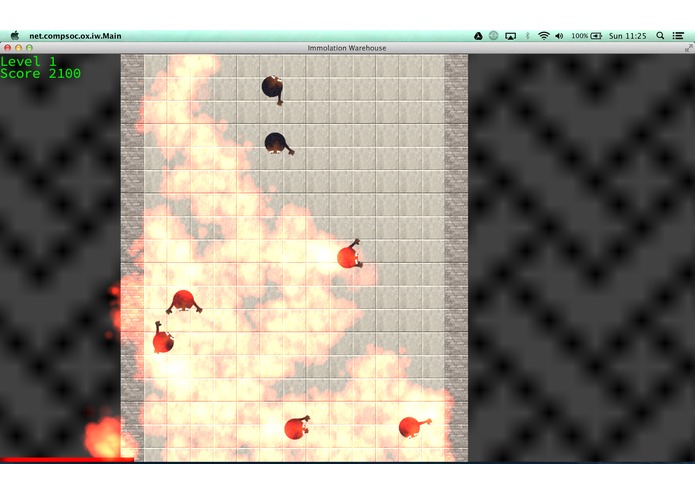Click the topmost dark unburnt creature
This screenshot has height=494, width=695.
tap(273, 89)
